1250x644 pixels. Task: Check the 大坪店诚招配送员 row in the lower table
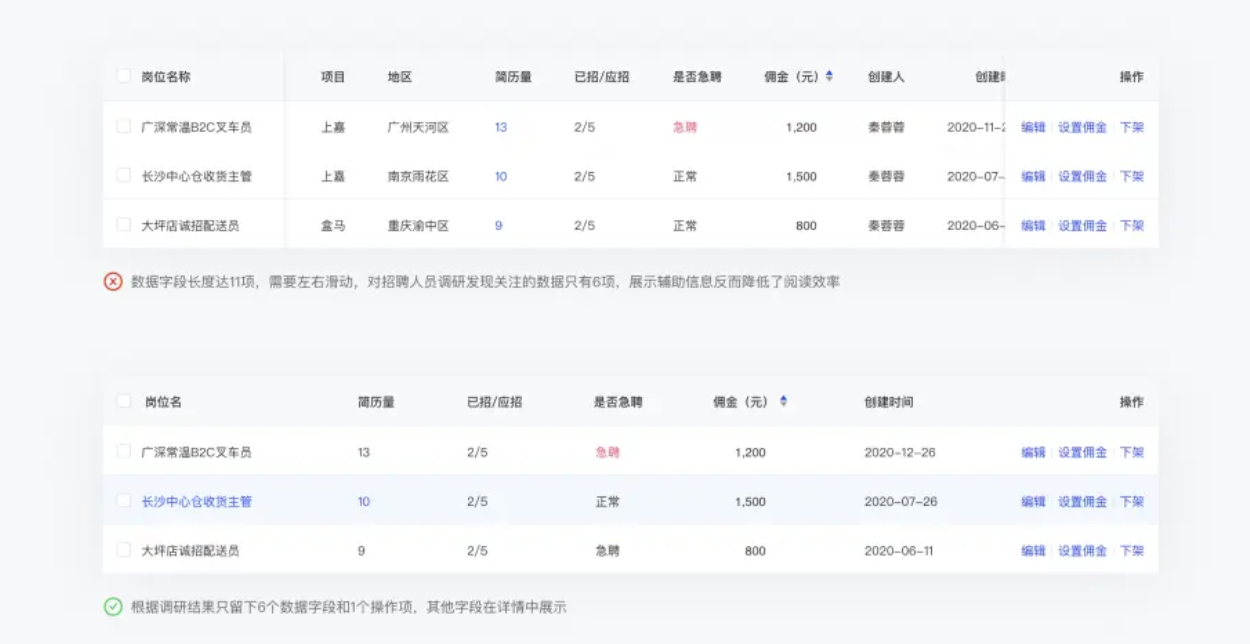coord(124,550)
